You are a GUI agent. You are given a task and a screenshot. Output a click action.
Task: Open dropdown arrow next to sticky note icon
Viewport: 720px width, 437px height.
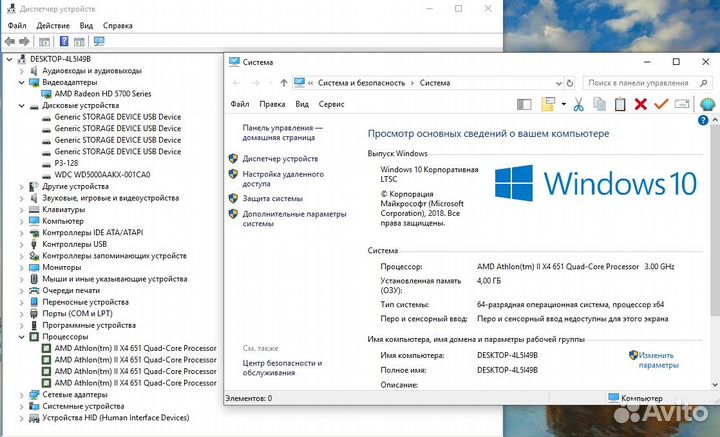pyautogui.click(x=563, y=104)
